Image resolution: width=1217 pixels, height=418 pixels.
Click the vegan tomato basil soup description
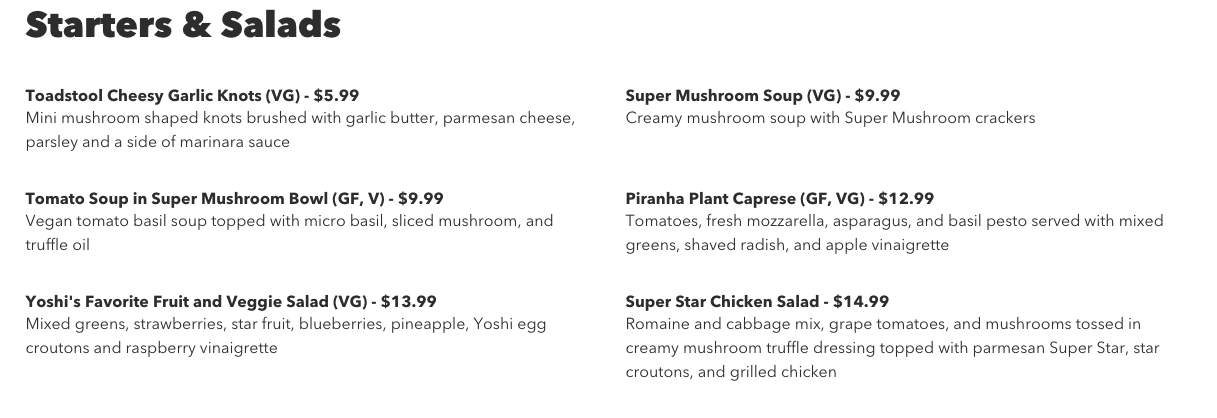(x=289, y=232)
